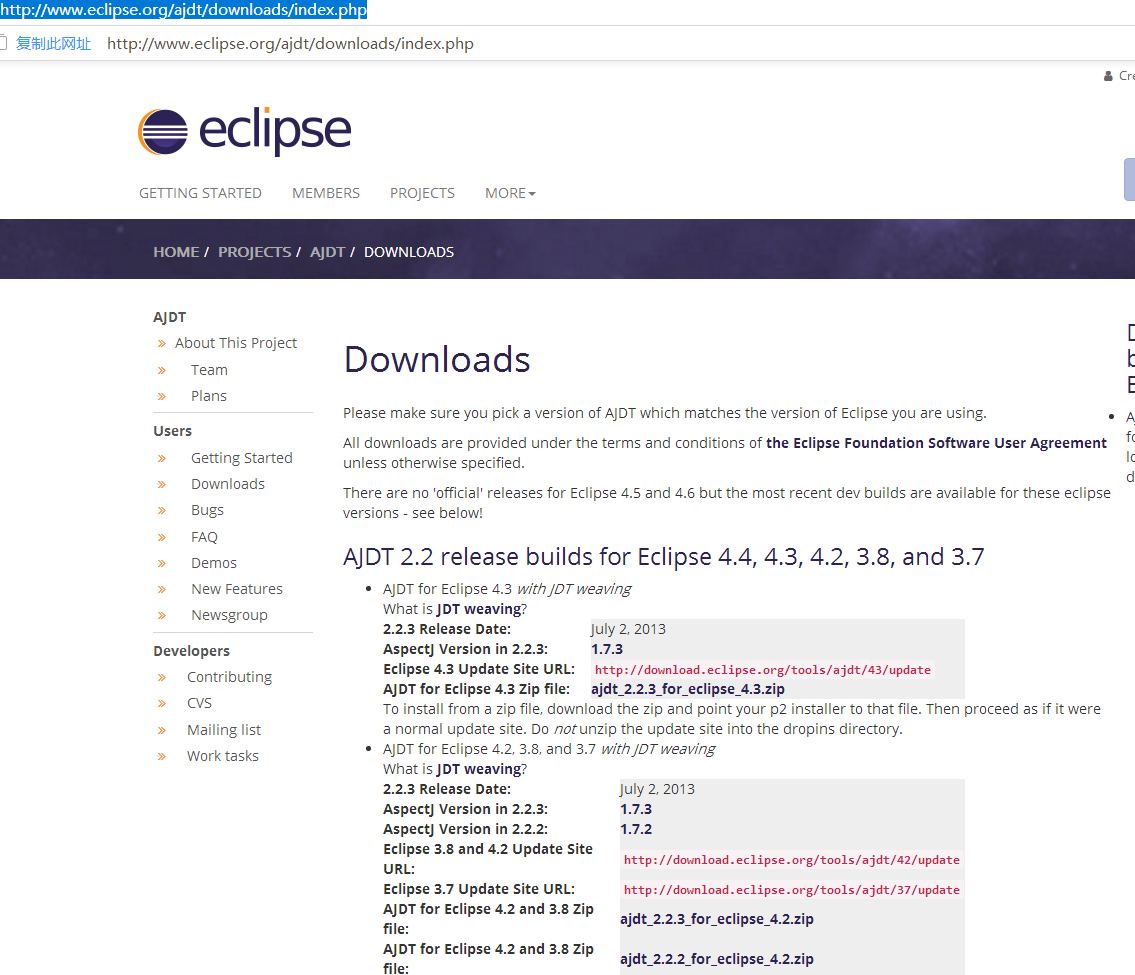Viewport: 1135px width, 975px height.
Task: Open Team sidebar link
Action: coord(209,370)
